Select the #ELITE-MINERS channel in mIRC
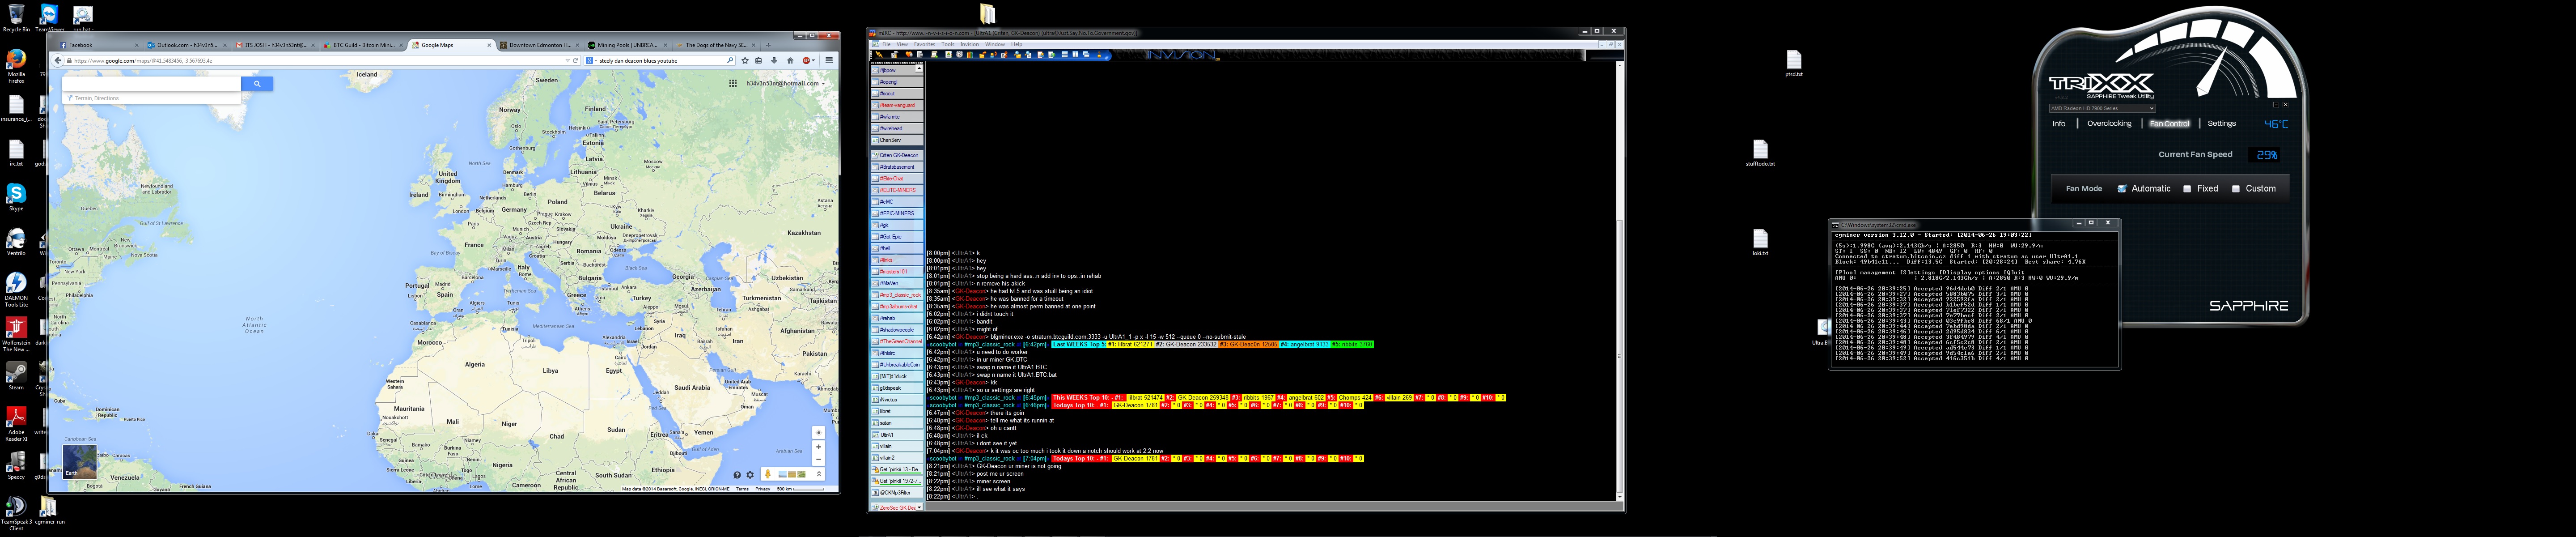Image resolution: width=2576 pixels, height=537 pixels. 897,190
